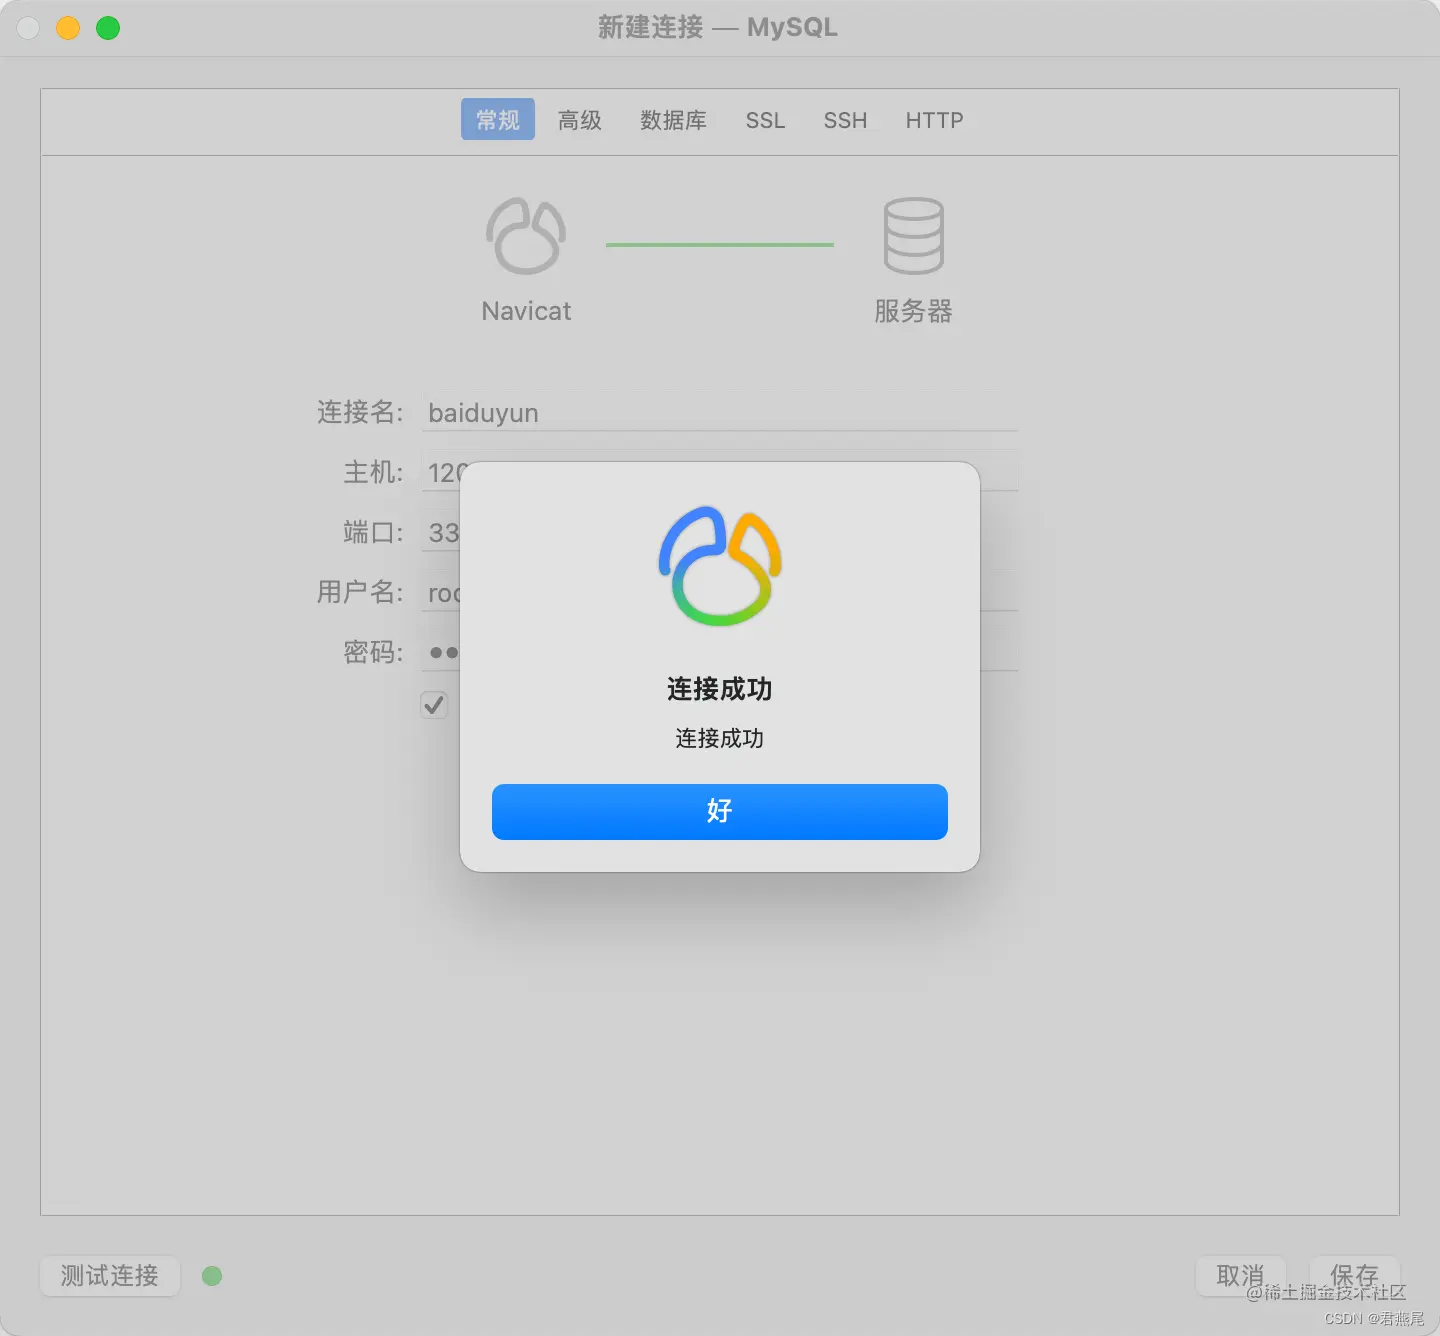This screenshot has width=1440, height=1336.
Task: Click the 保存 button
Action: point(1354,1276)
